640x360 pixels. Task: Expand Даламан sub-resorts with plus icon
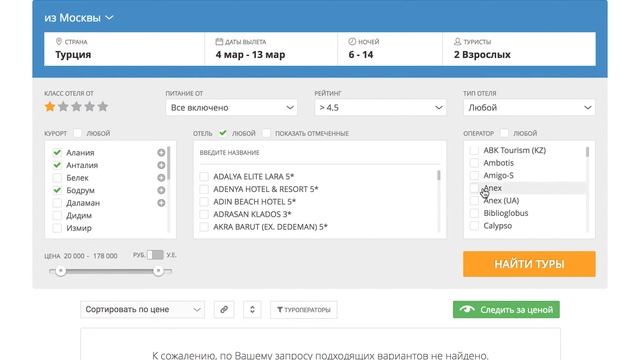point(161,203)
